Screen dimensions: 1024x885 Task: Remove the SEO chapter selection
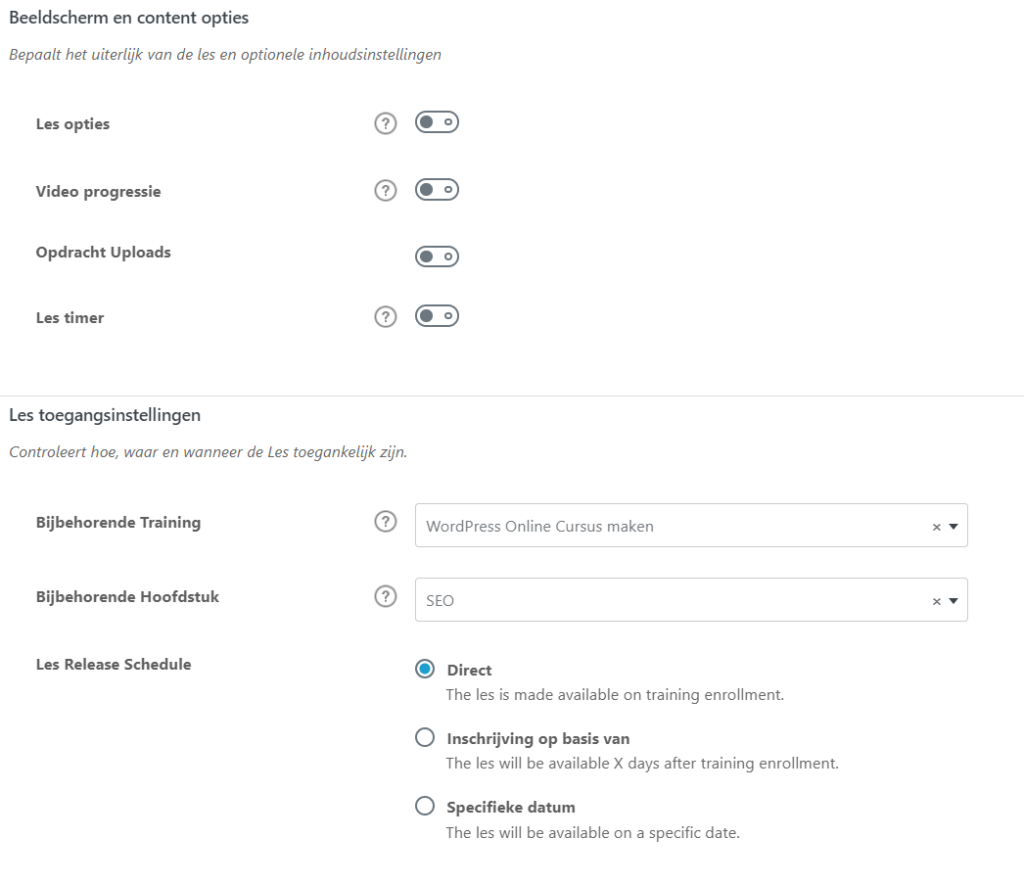coord(936,601)
